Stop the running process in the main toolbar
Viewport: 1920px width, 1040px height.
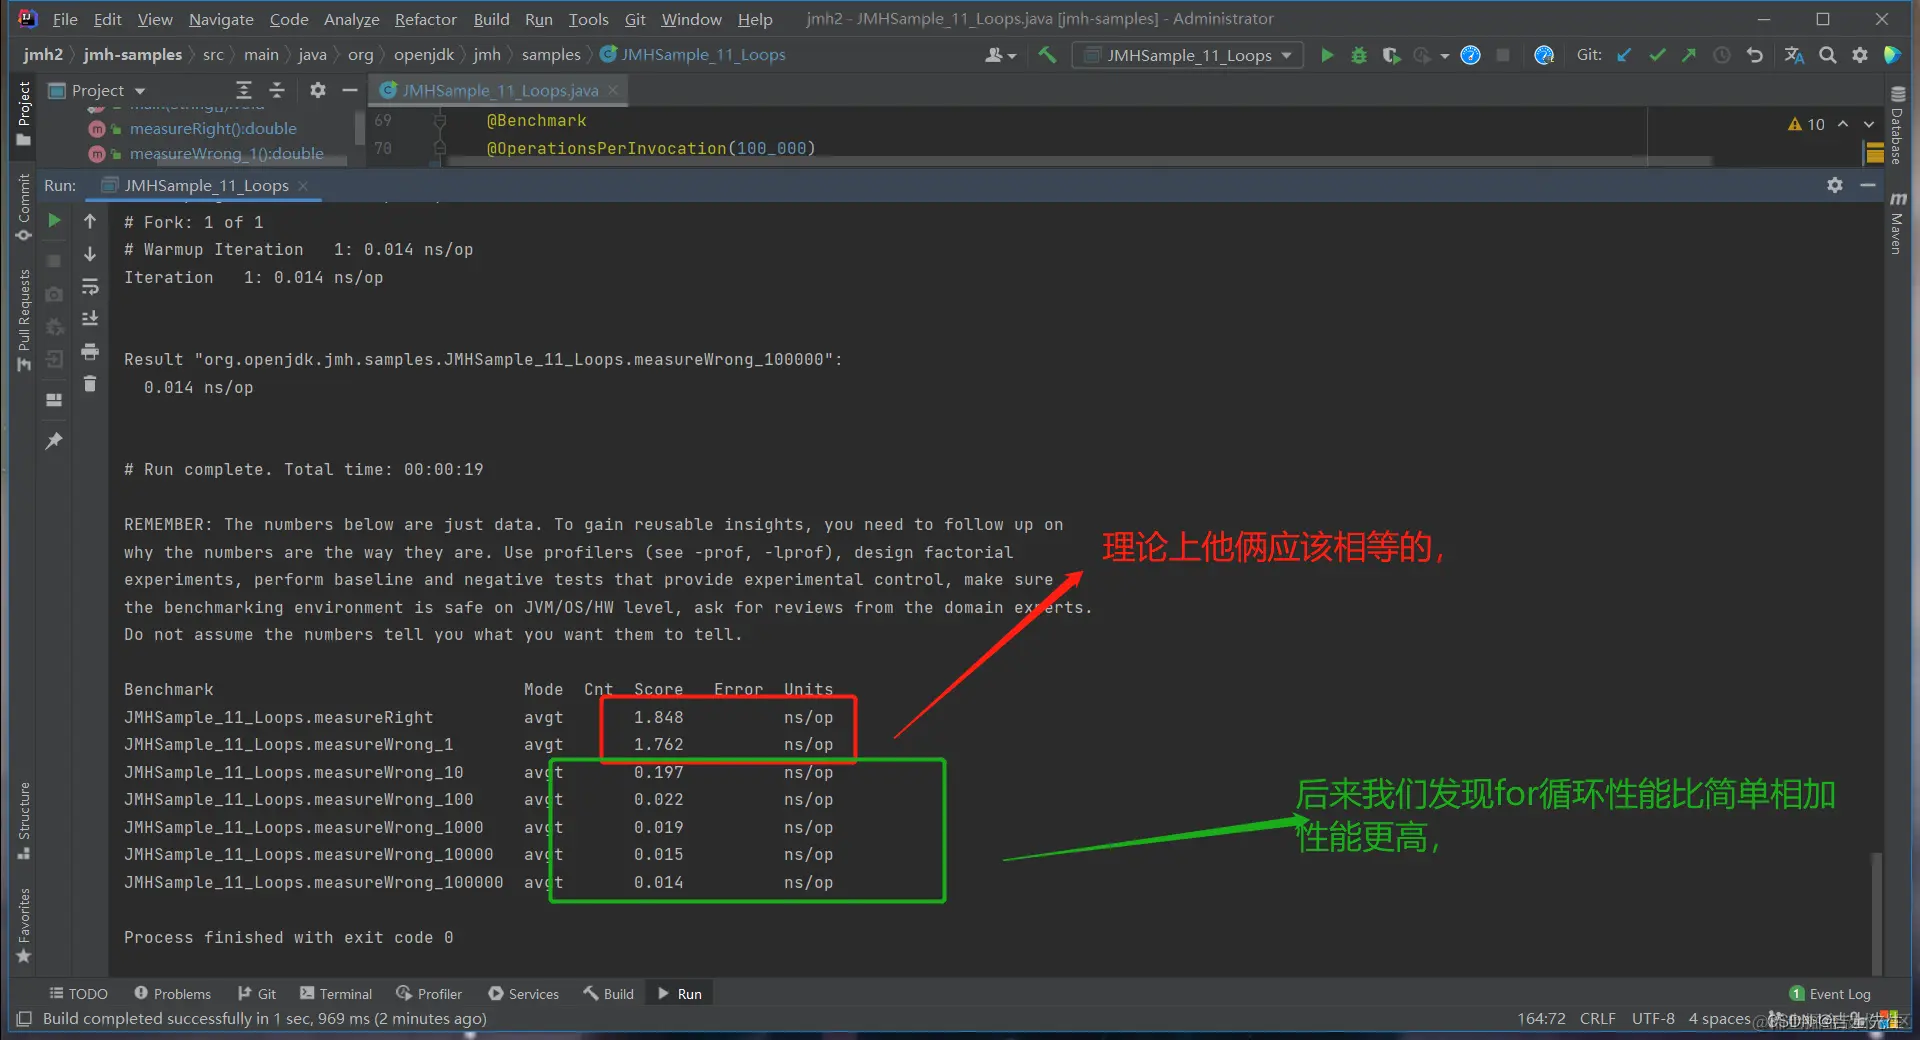tap(1502, 55)
